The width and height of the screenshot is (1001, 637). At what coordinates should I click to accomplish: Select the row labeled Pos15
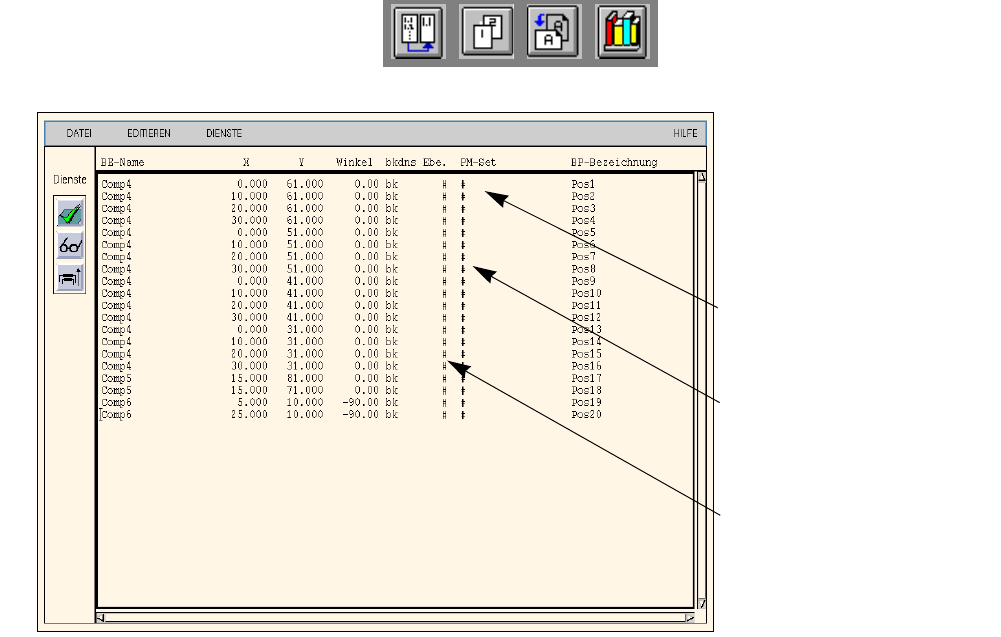pyautogui.click(x=395, y=354)
